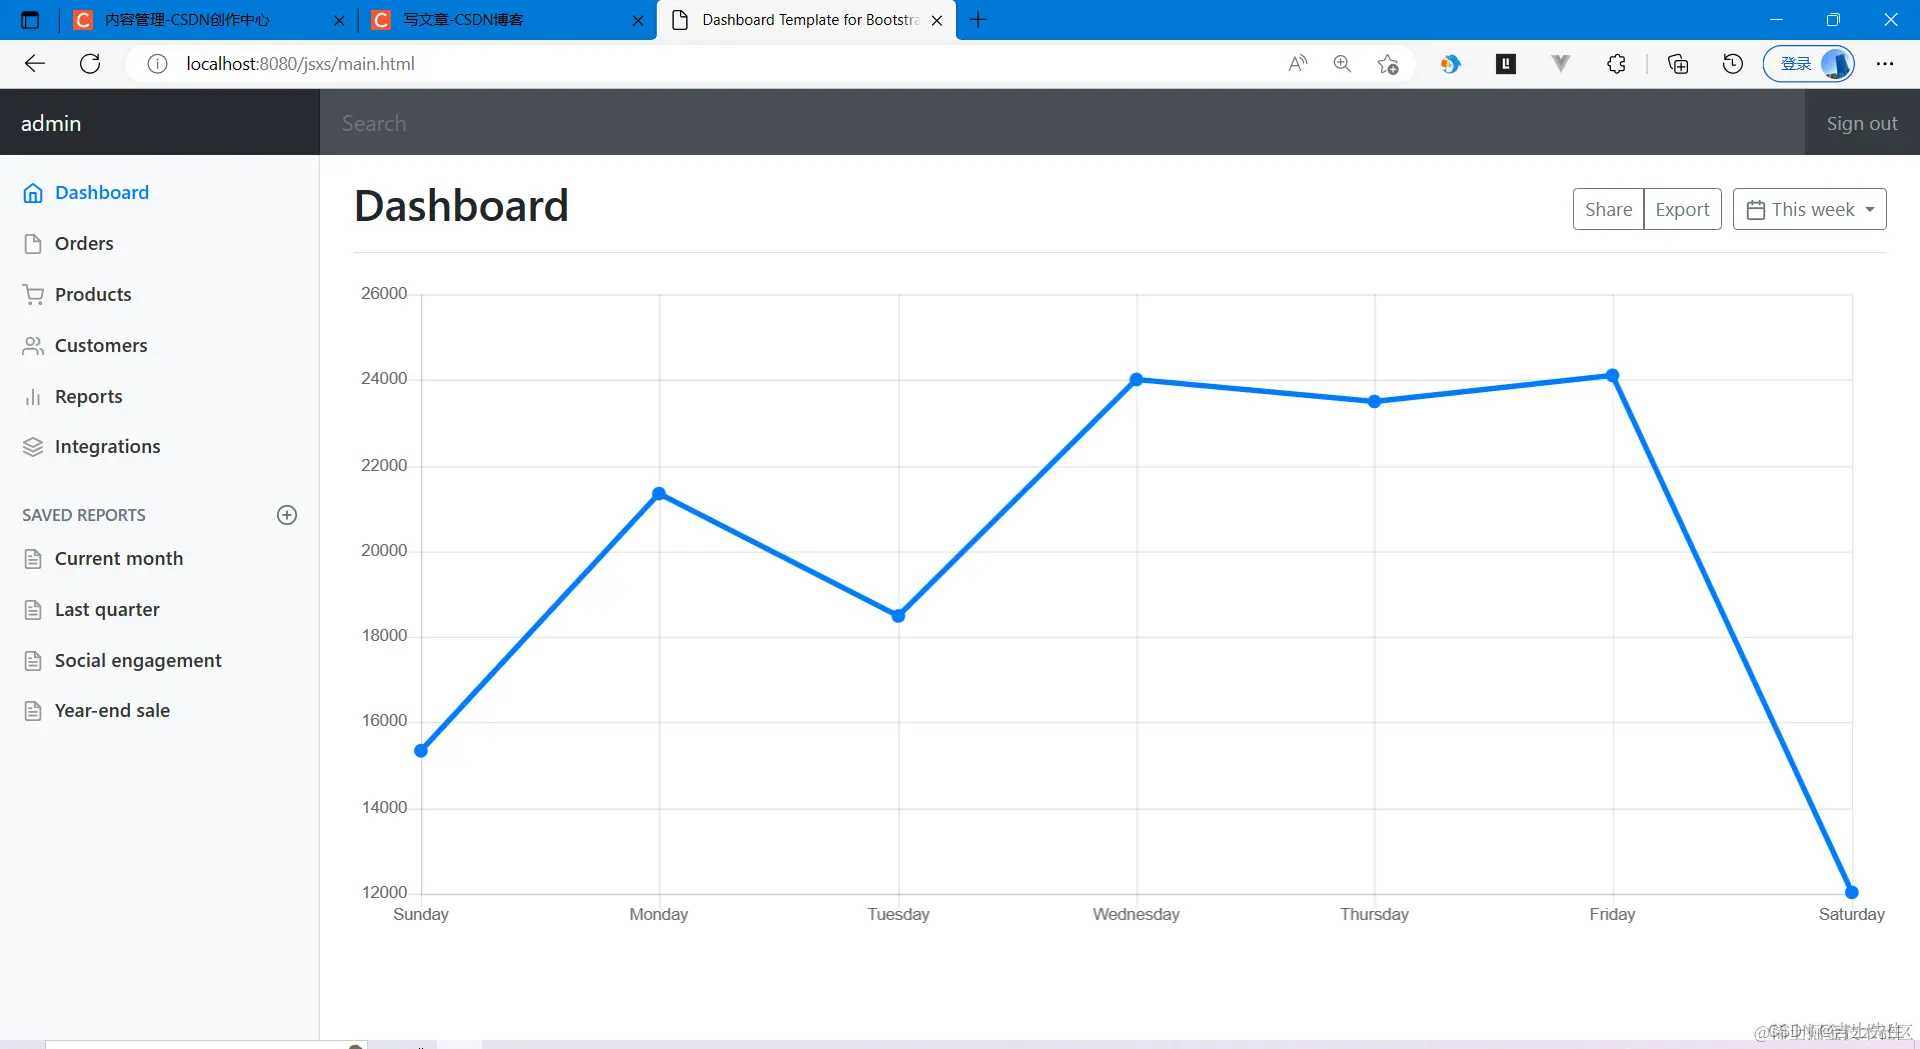Click the Tuesday data point on chart
The height and width of the screenshot is (1049, 1920).
click(x=898, y=616)
